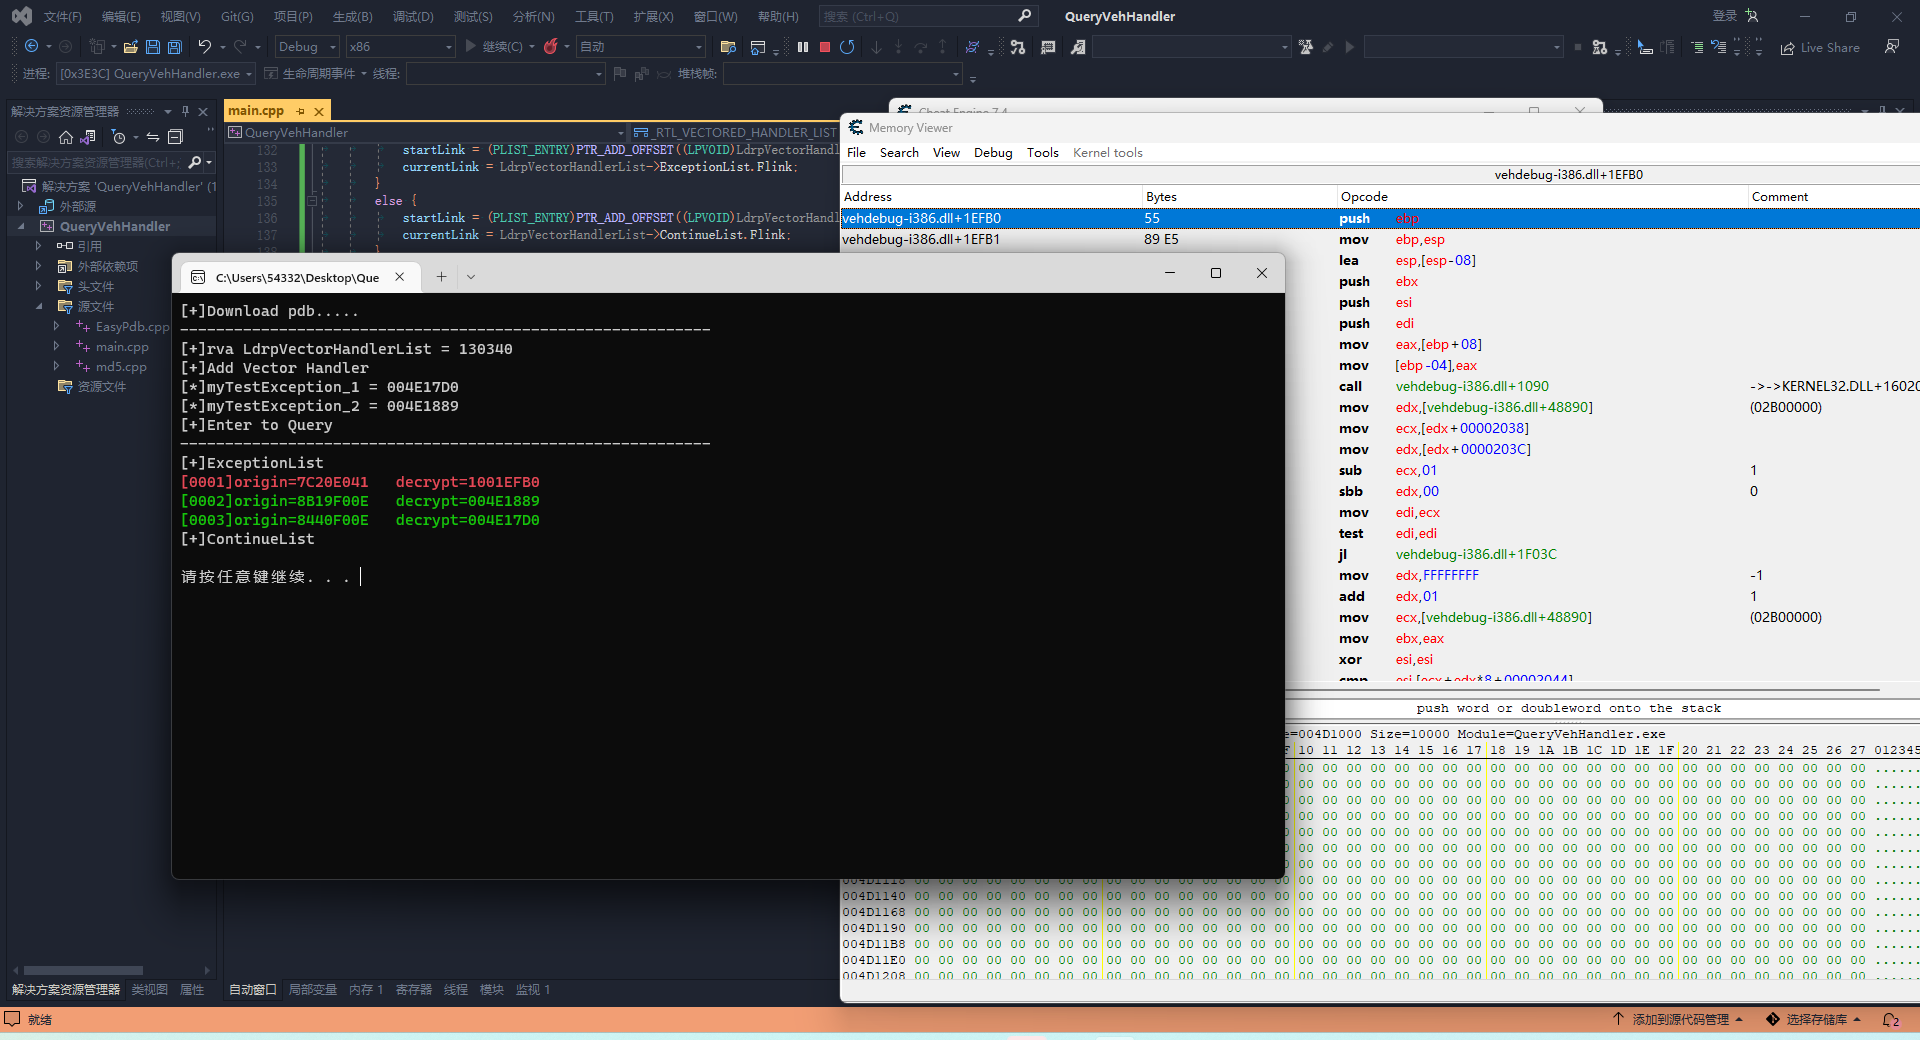This screenshot has width=1920, height=1040.
Task: Open the 调试(D) menu
Action: pyautogui.click(x=413, y=17)
